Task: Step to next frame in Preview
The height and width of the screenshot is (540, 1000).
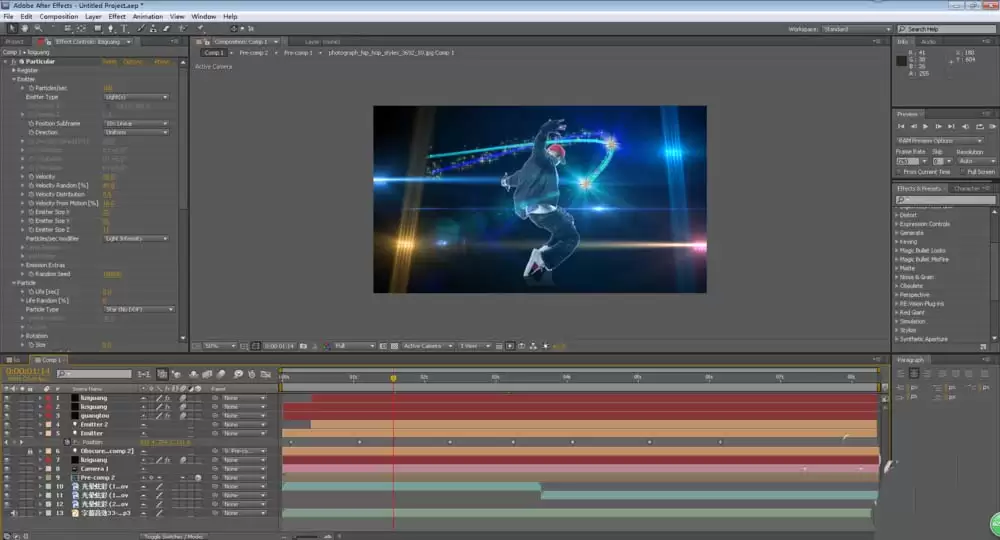Action: click(x=938, y=127)
